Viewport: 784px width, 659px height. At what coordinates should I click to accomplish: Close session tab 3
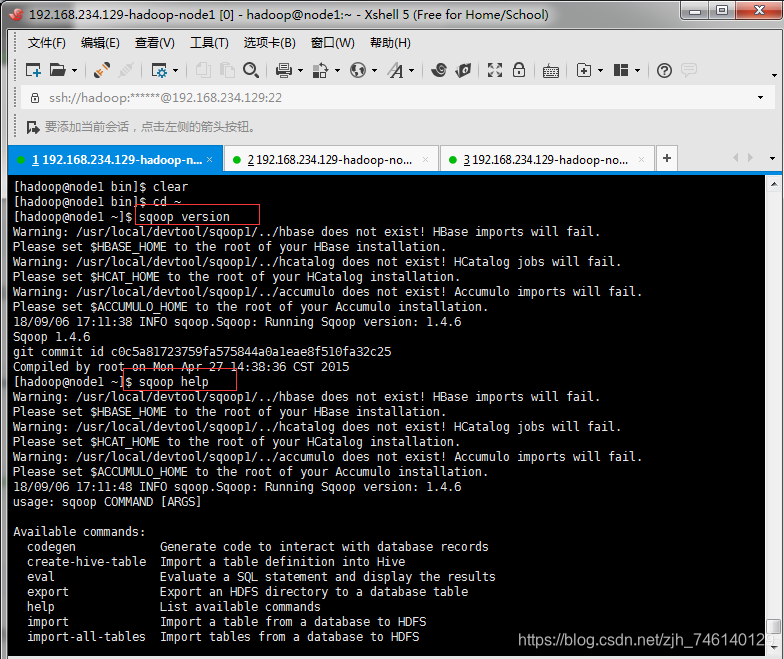pos(642,160)
